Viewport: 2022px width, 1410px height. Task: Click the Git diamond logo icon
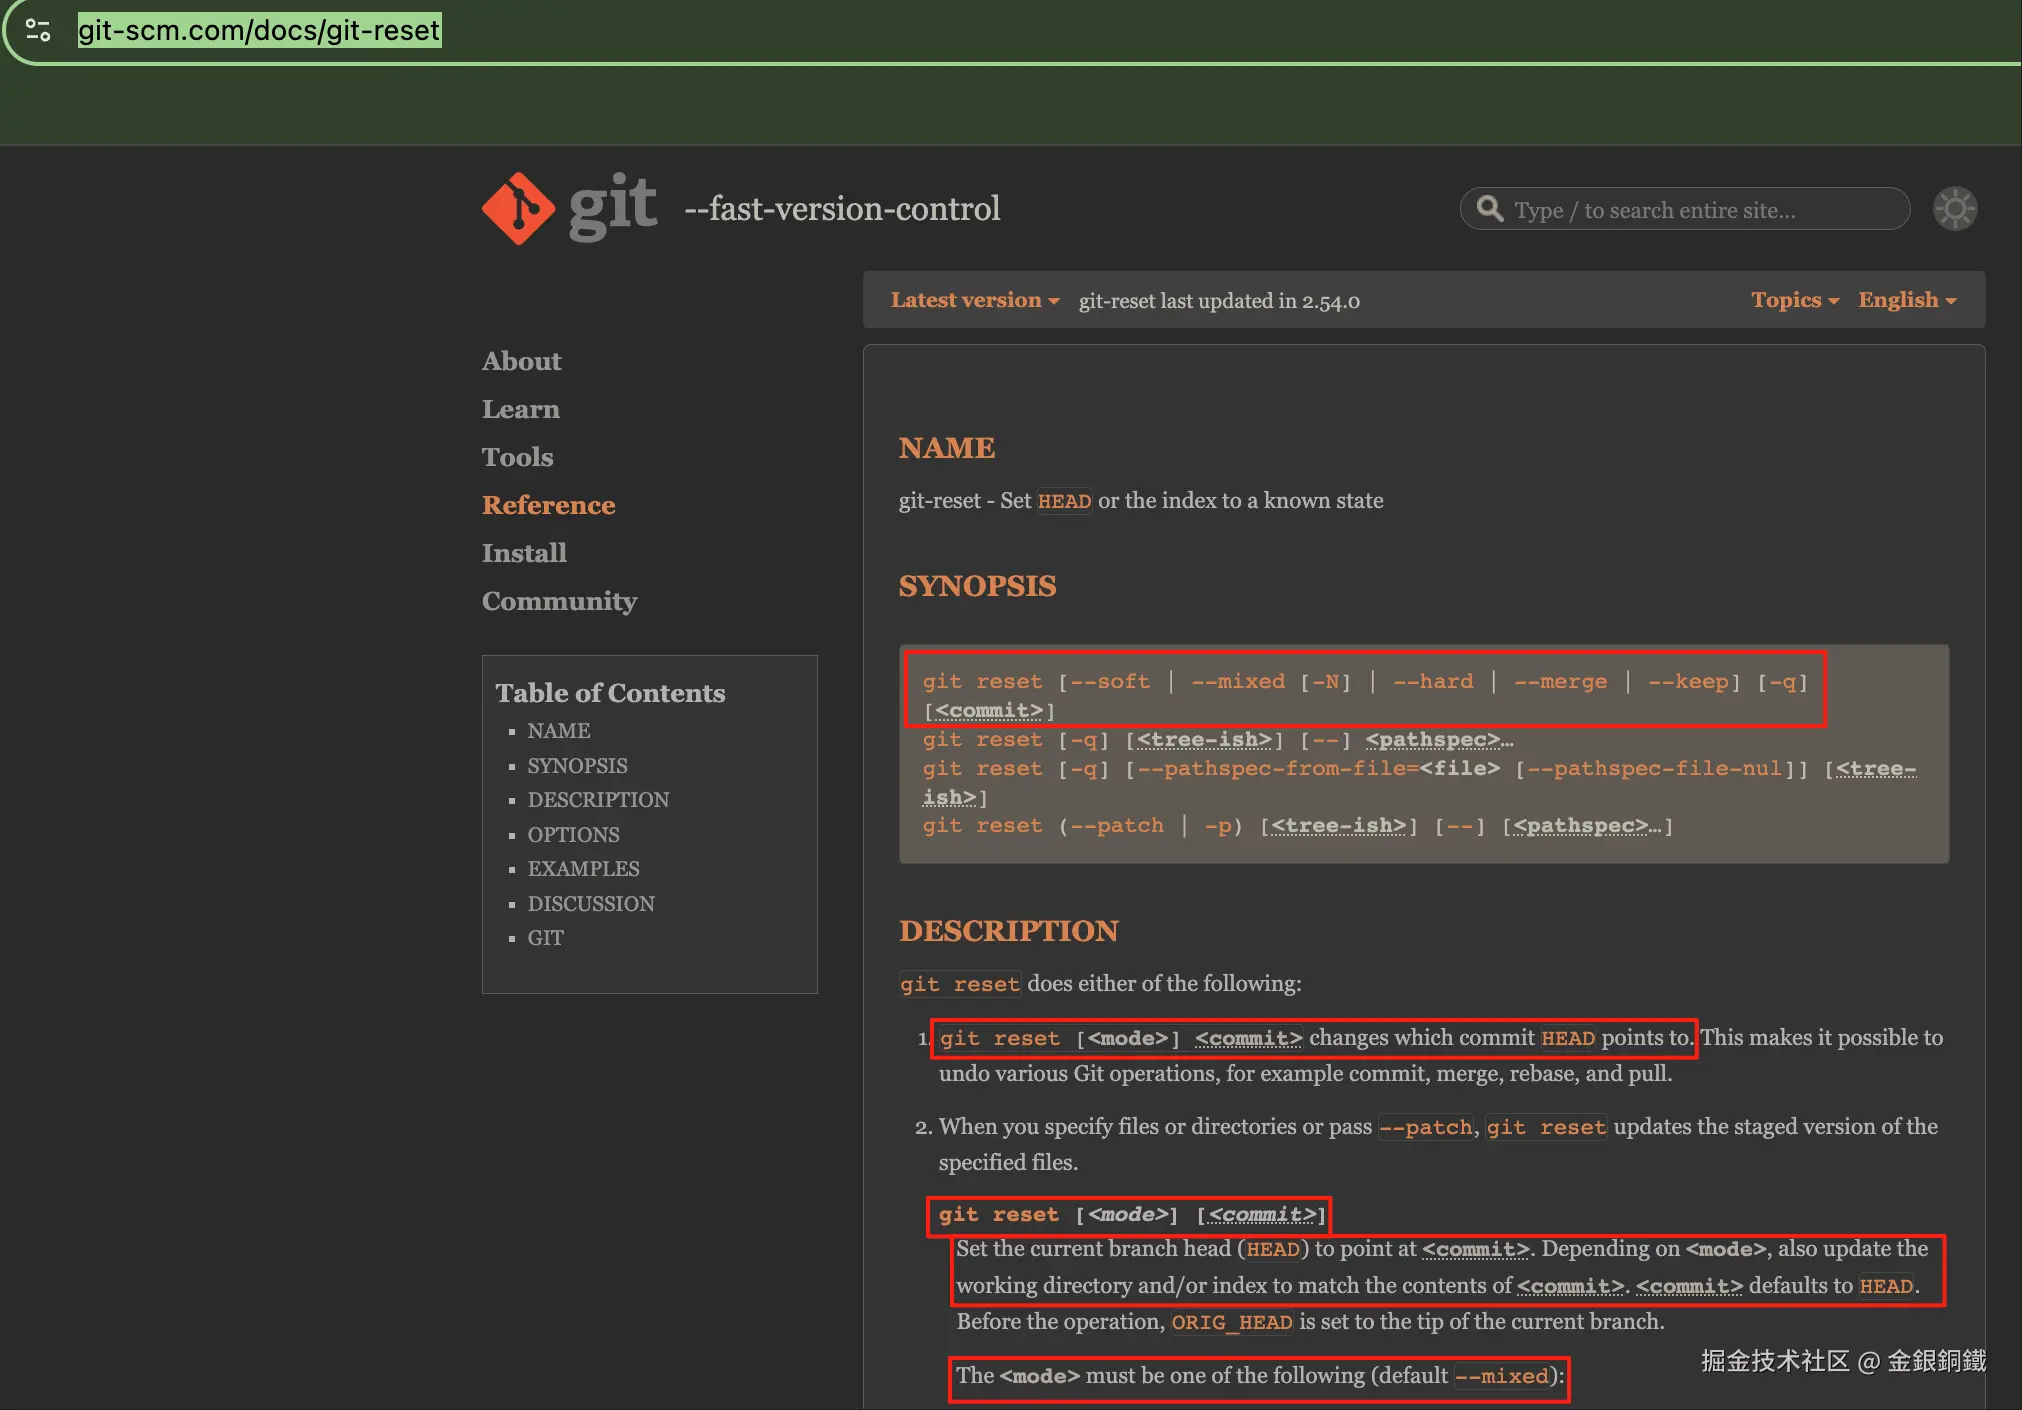(x=518, y=208)
